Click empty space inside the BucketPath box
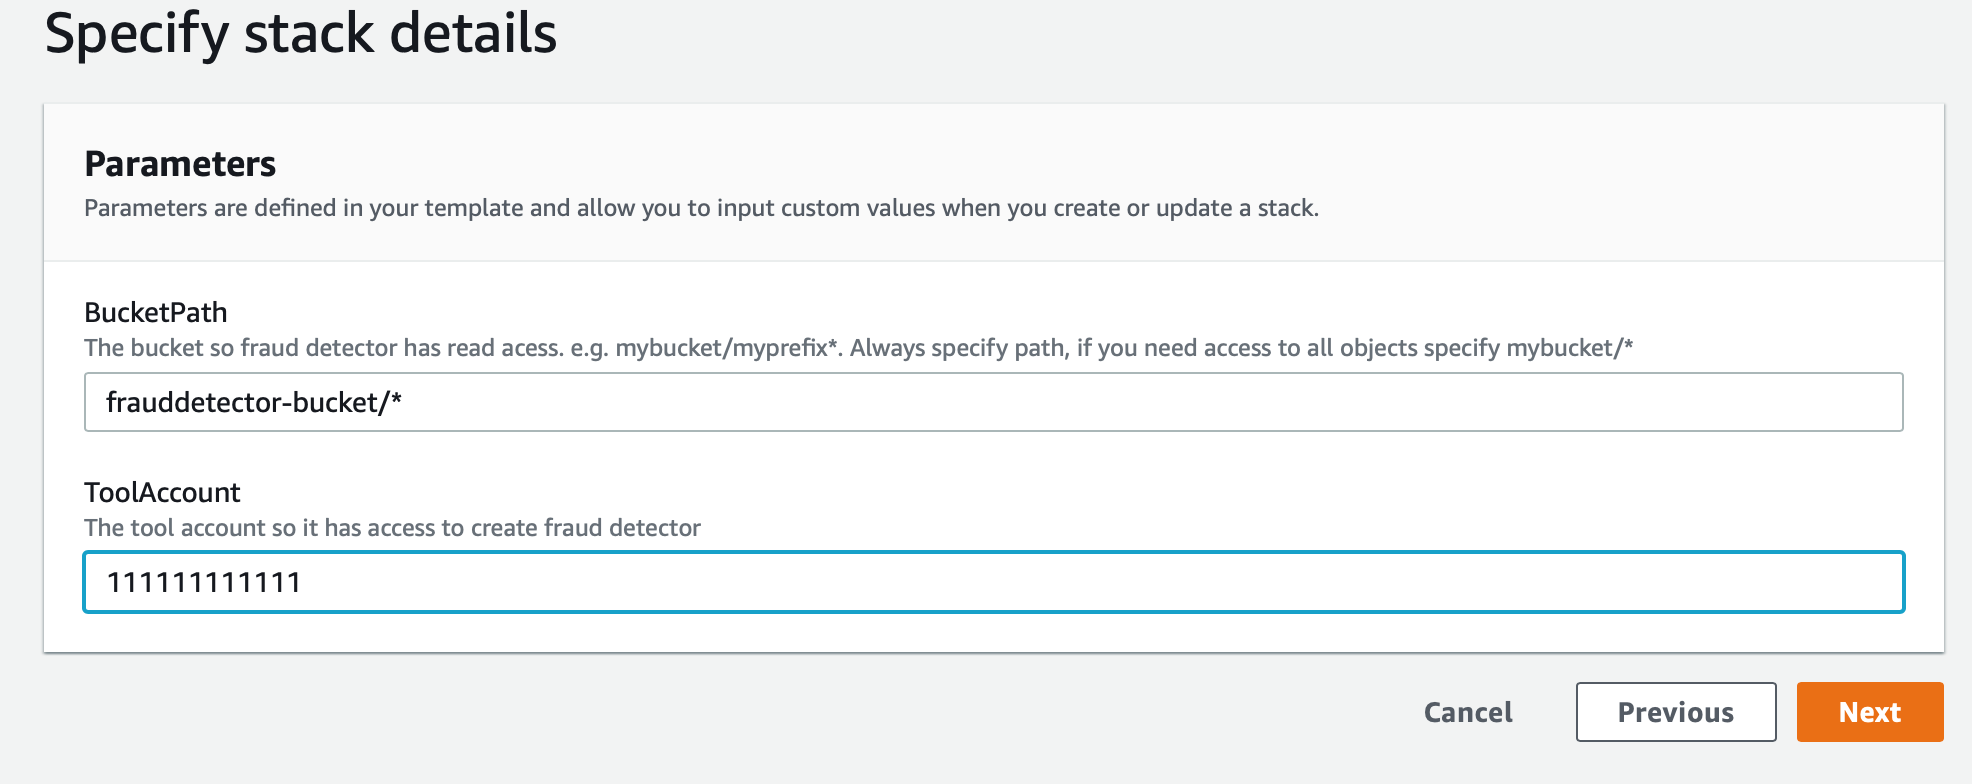Image resolution: width=1972 pixels, height=784 pixels. 1150,402
